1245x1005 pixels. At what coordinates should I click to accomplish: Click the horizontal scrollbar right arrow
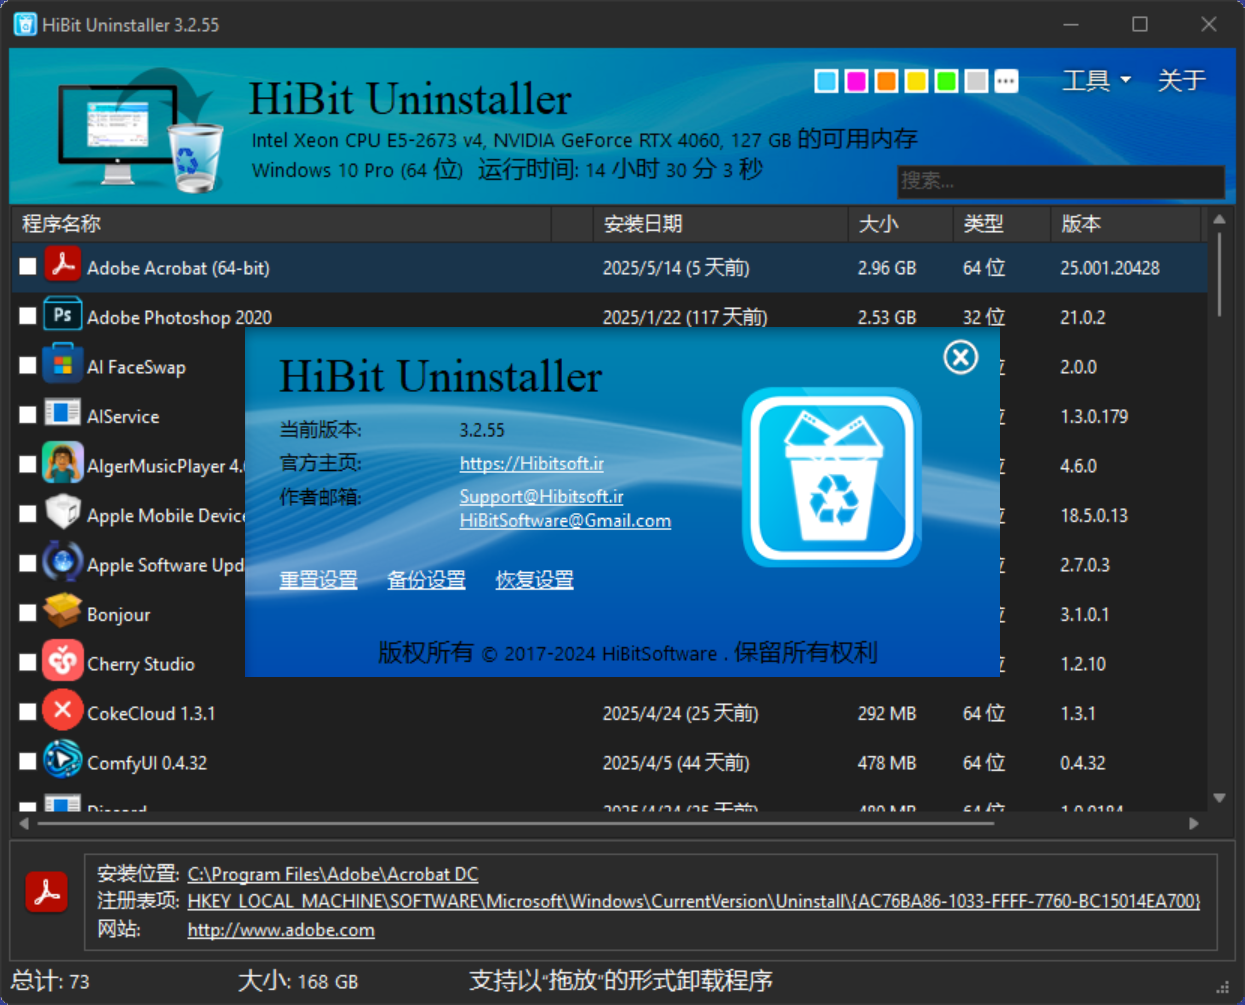(x=1194, y=824)
